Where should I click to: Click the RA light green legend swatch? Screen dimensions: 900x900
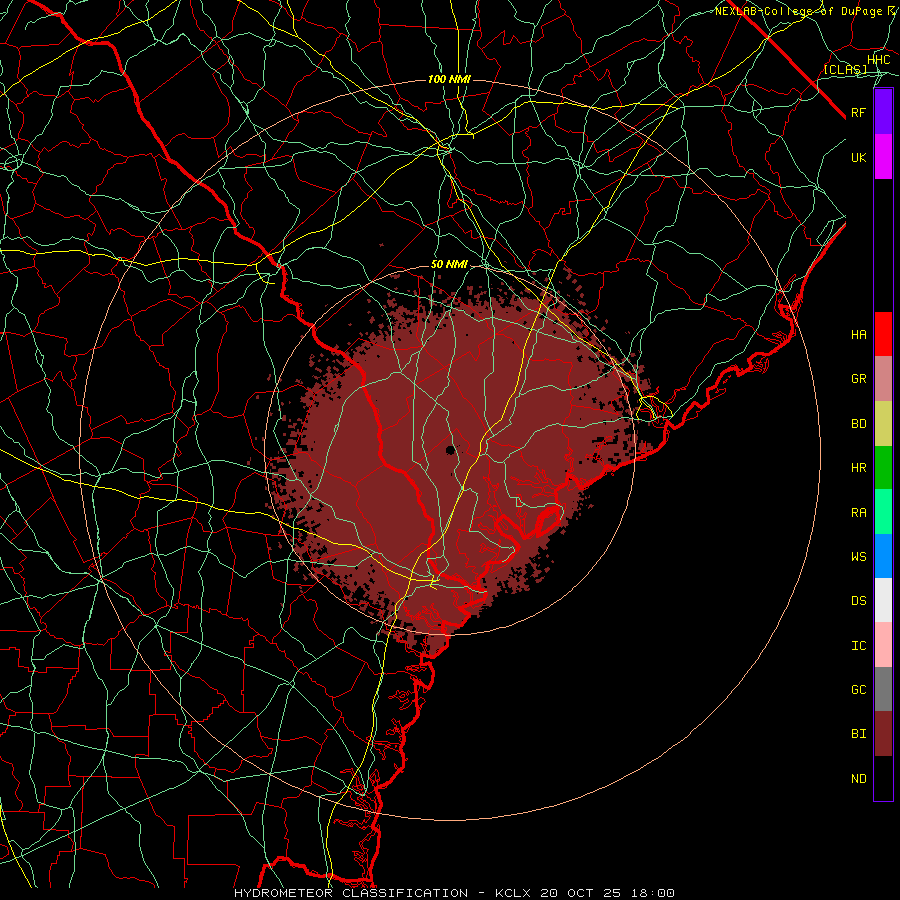pos(883,512)
